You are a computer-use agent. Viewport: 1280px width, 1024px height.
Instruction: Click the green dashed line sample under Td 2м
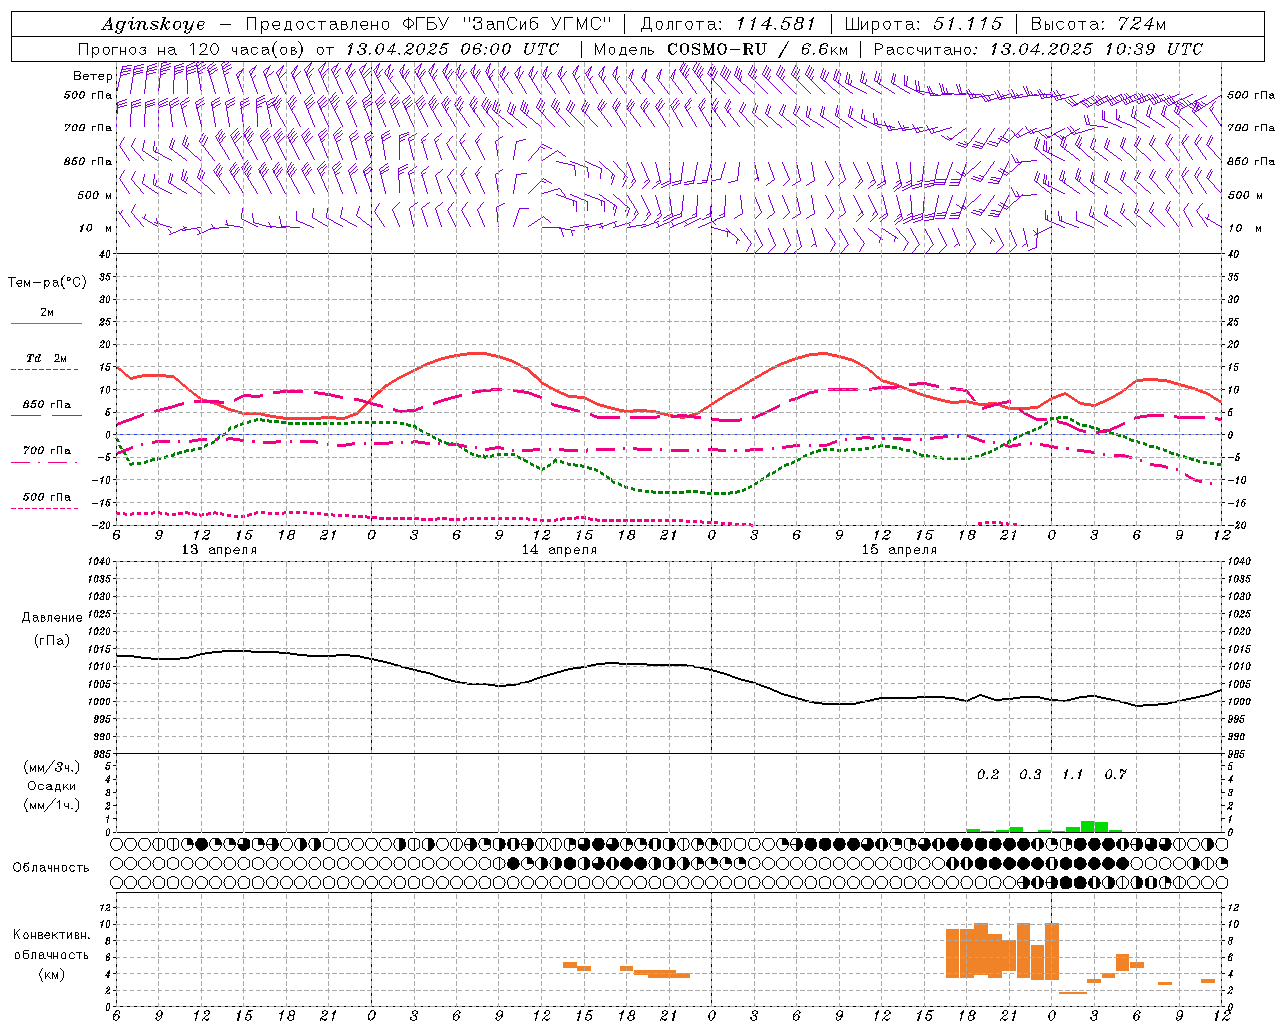44,370
